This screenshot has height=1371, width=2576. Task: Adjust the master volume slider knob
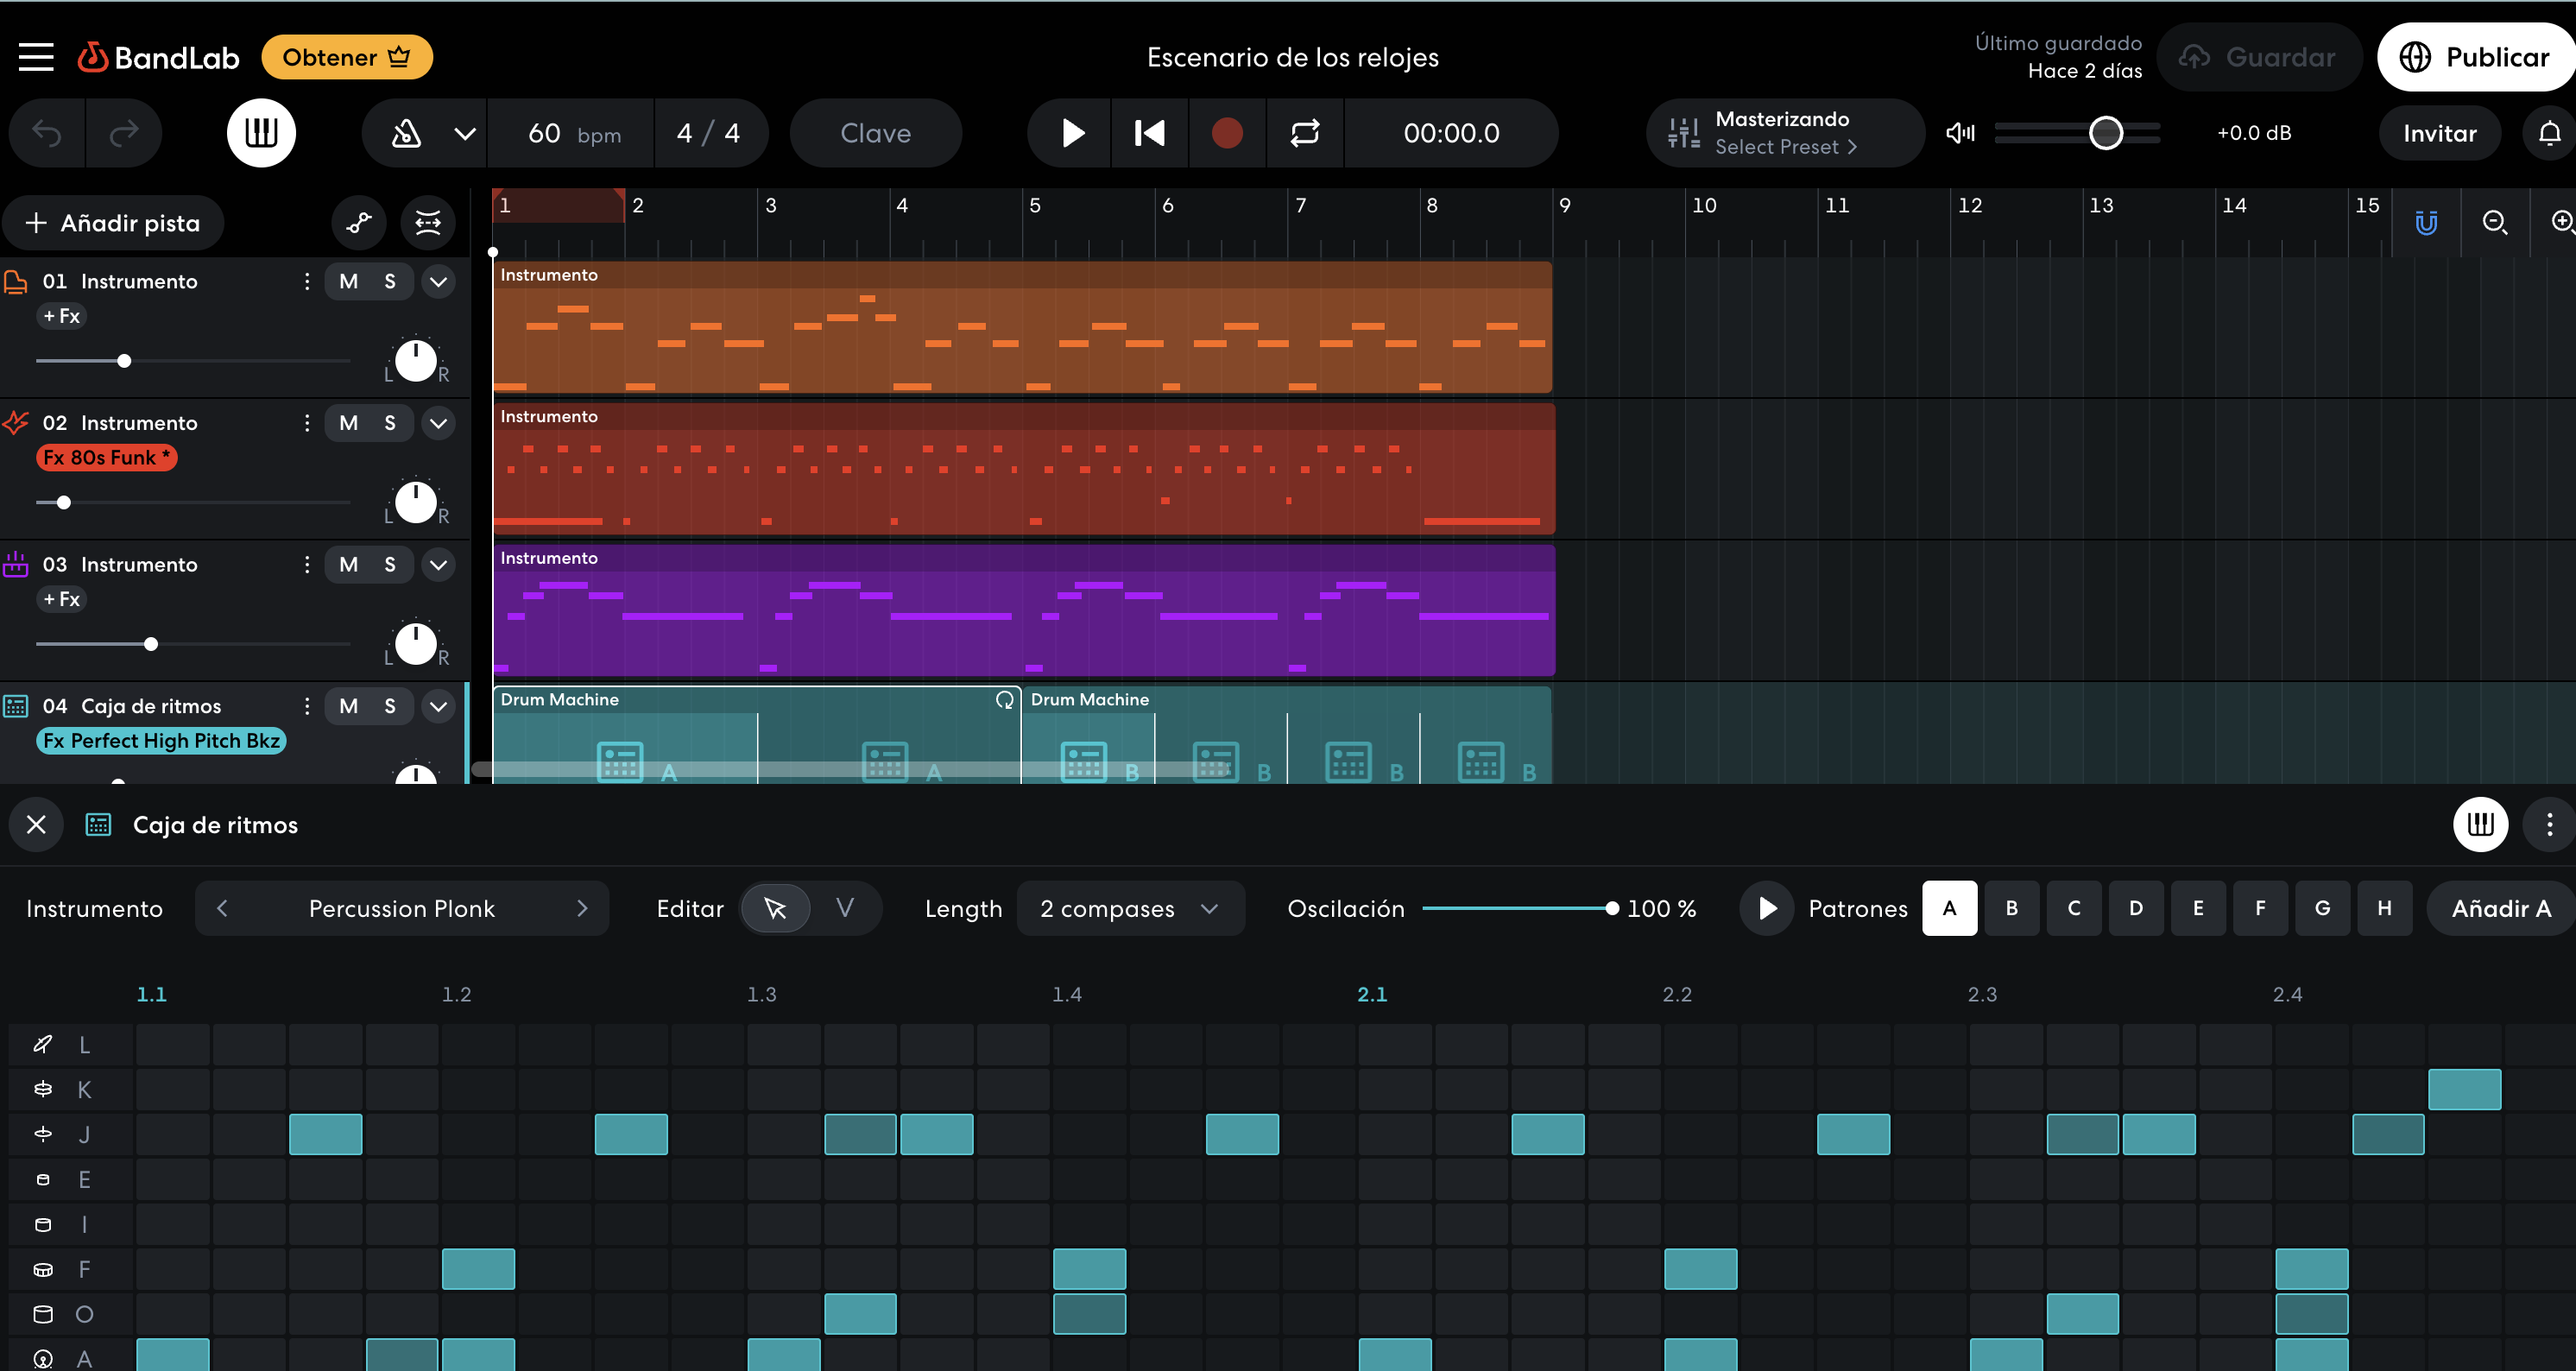pos(2106,133)
